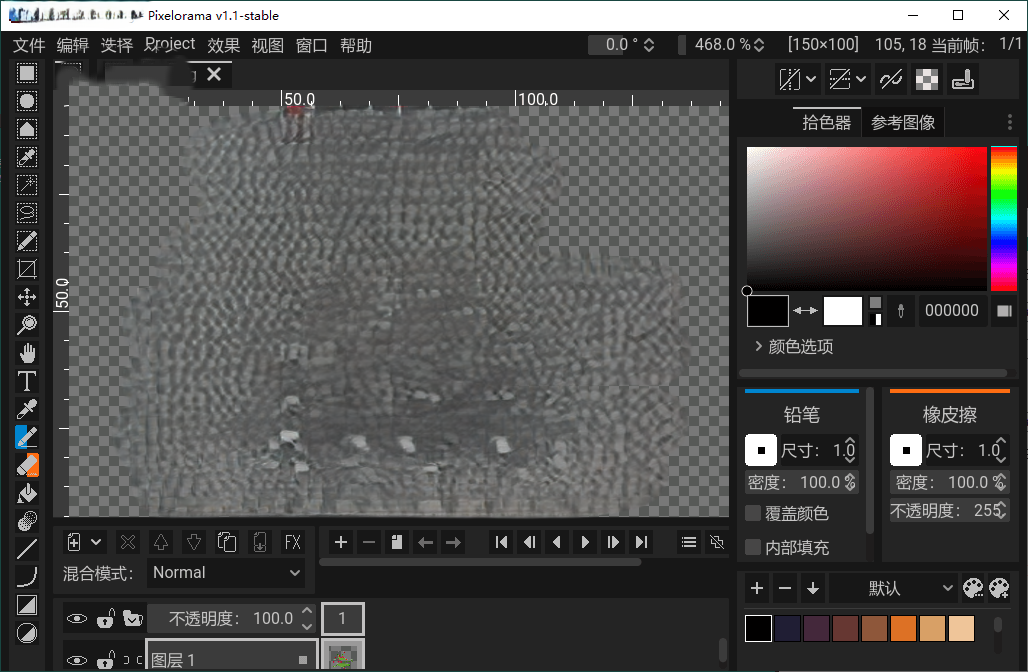Select the Lasso selection tool

tap(27, 213)
